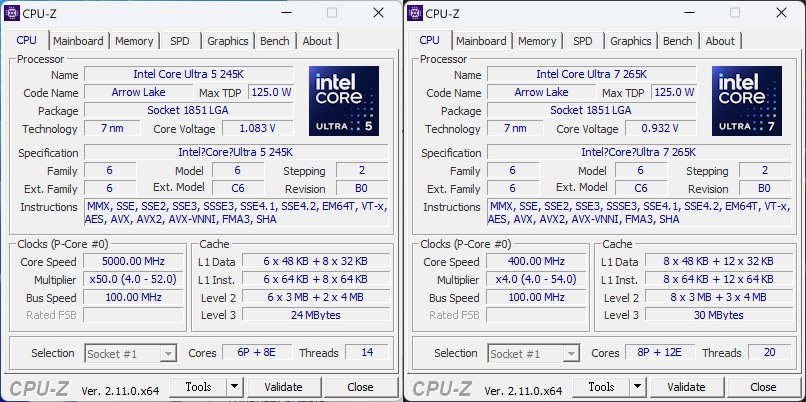Click Level 2 value 6 x 3 MB + 2 x 4 MB
The height and width of the screenshot is (402, 806).
tap(316, 297)
